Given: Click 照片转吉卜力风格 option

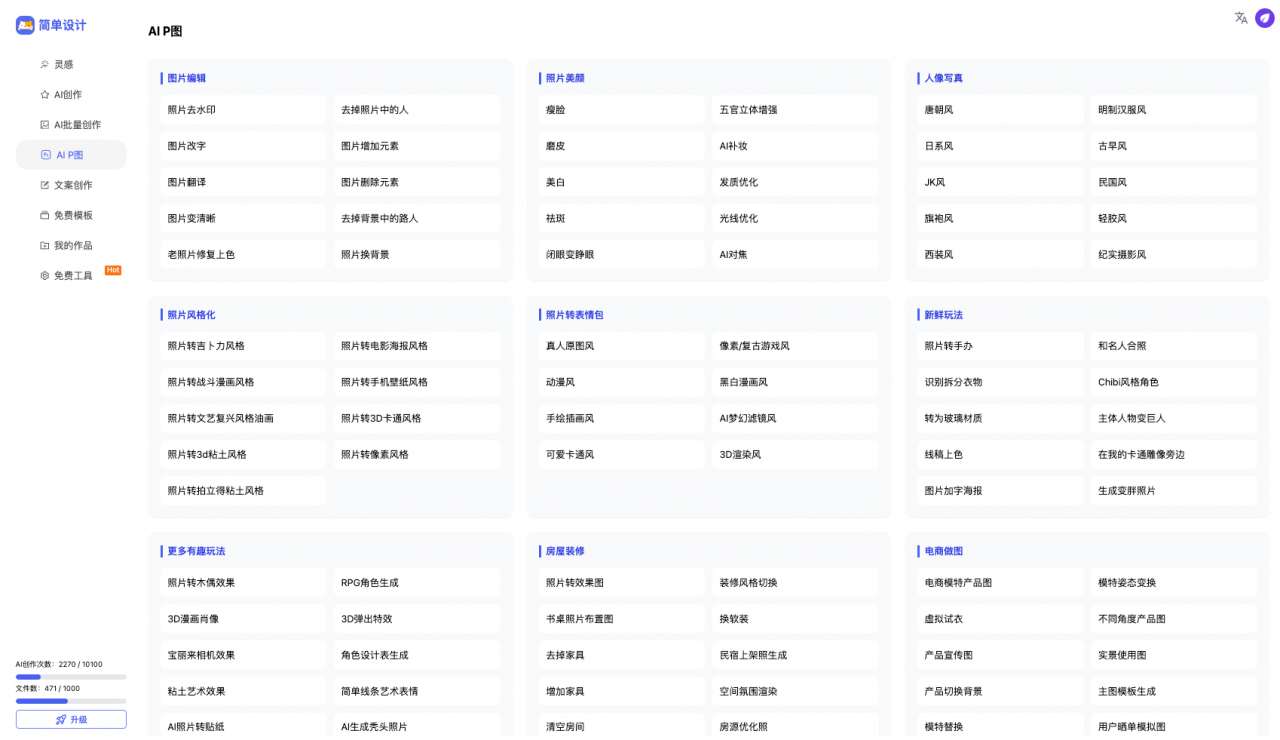Looking at the screenshot, I should [243, 346].
